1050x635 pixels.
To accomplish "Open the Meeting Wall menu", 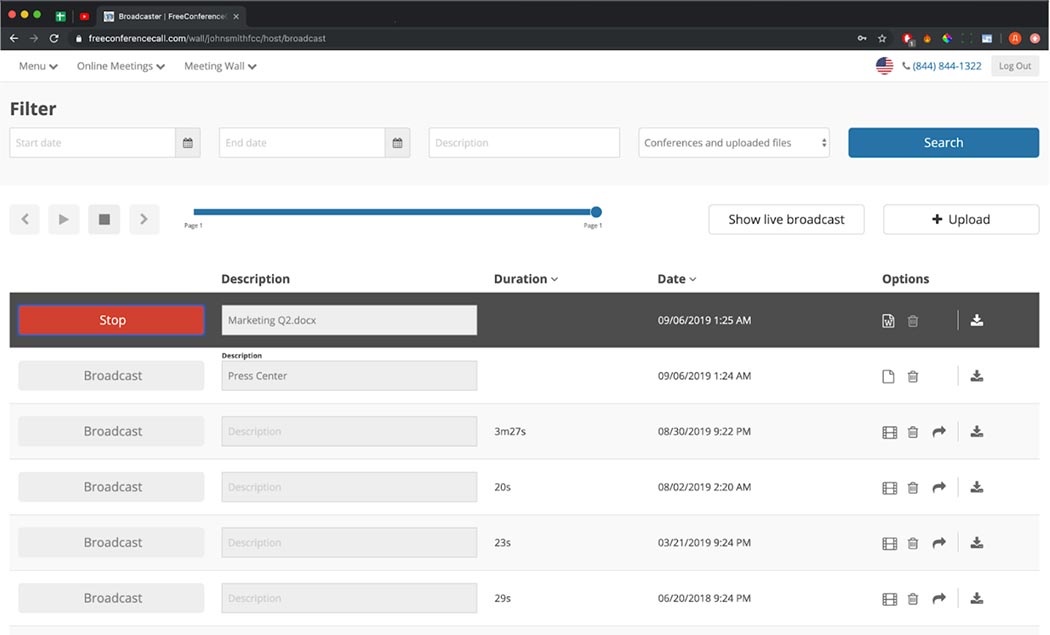I will point(219,66).
